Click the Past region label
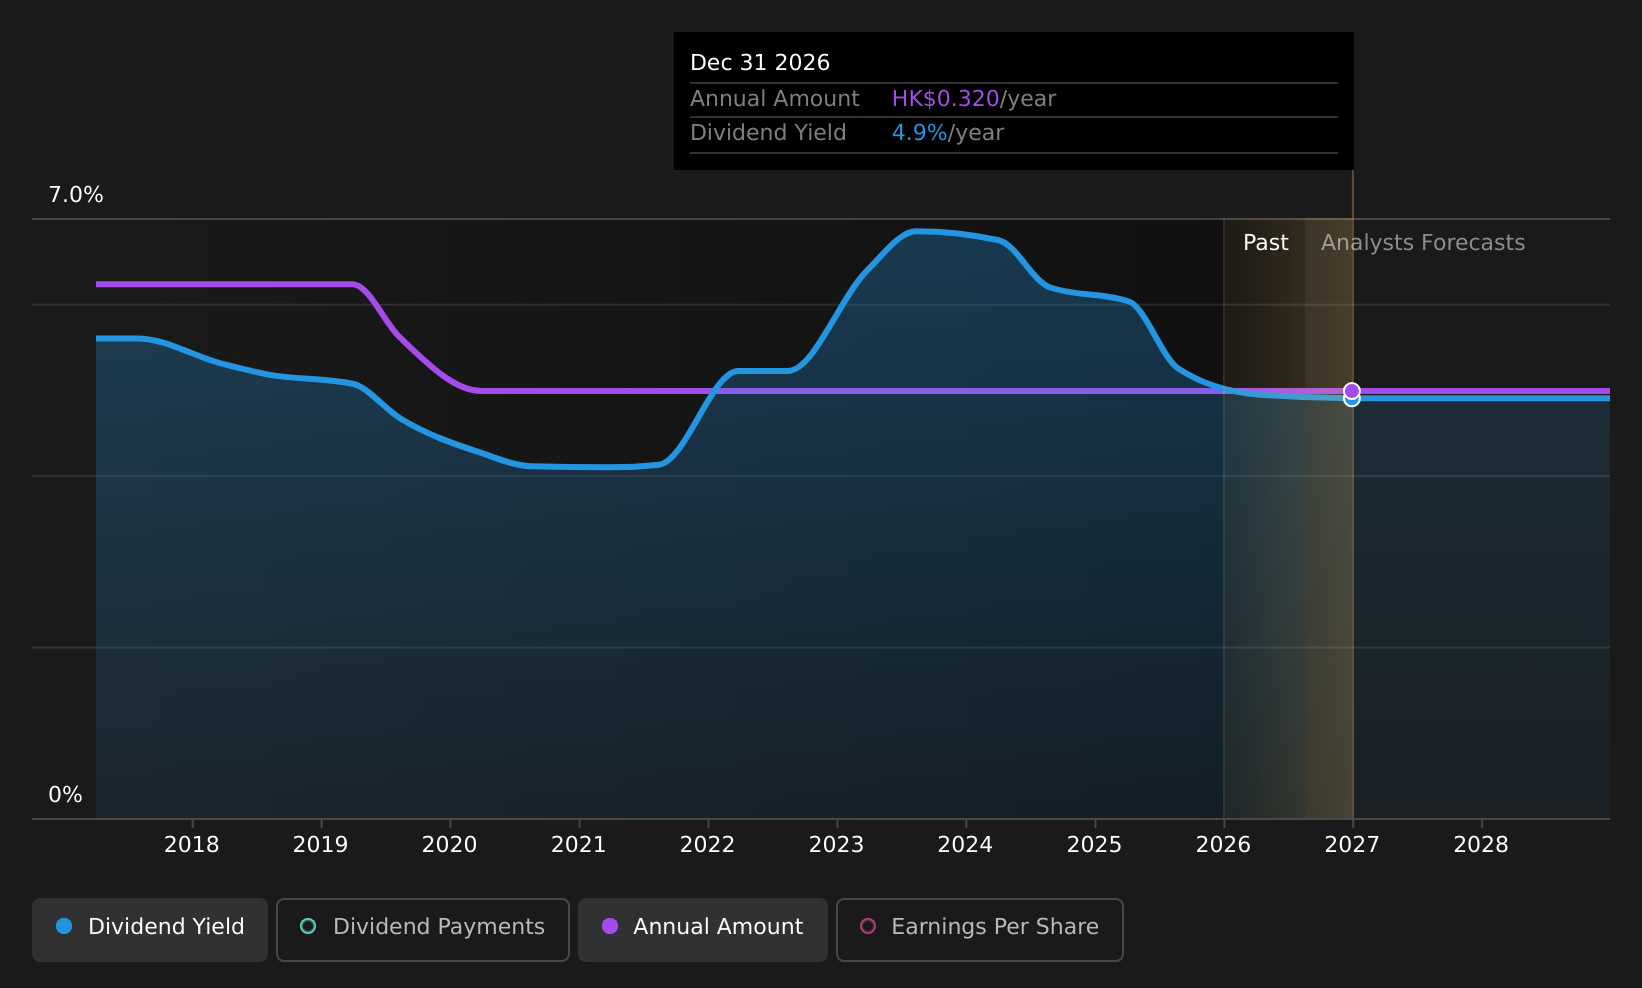 point(1266,243)
